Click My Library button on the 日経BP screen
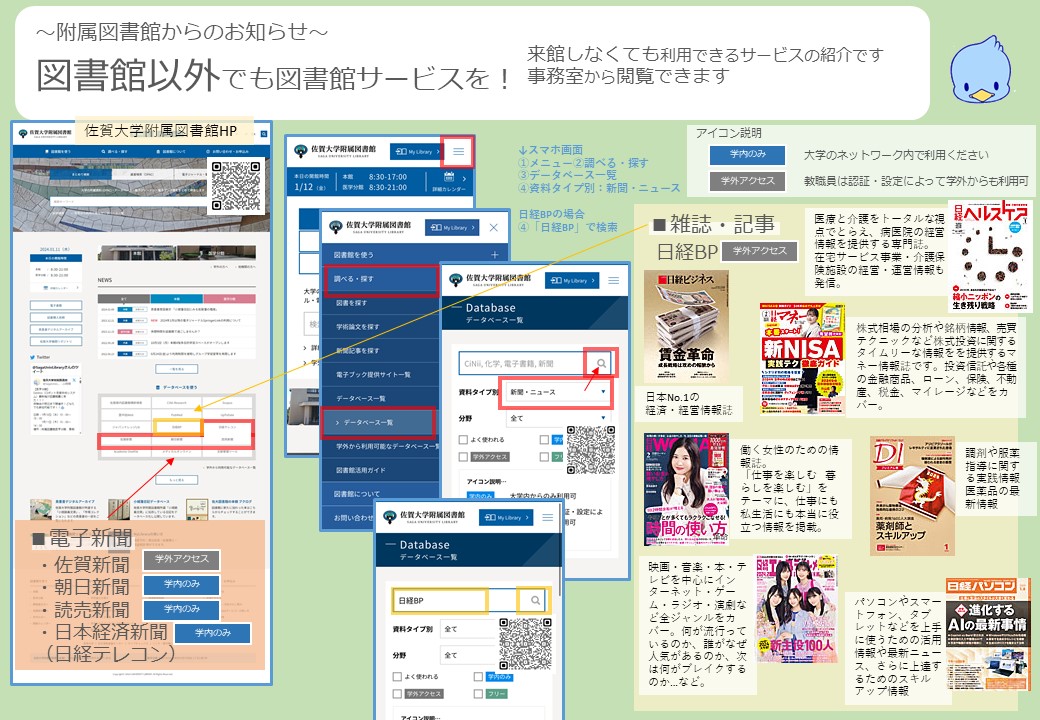 [x=507, y=517]
